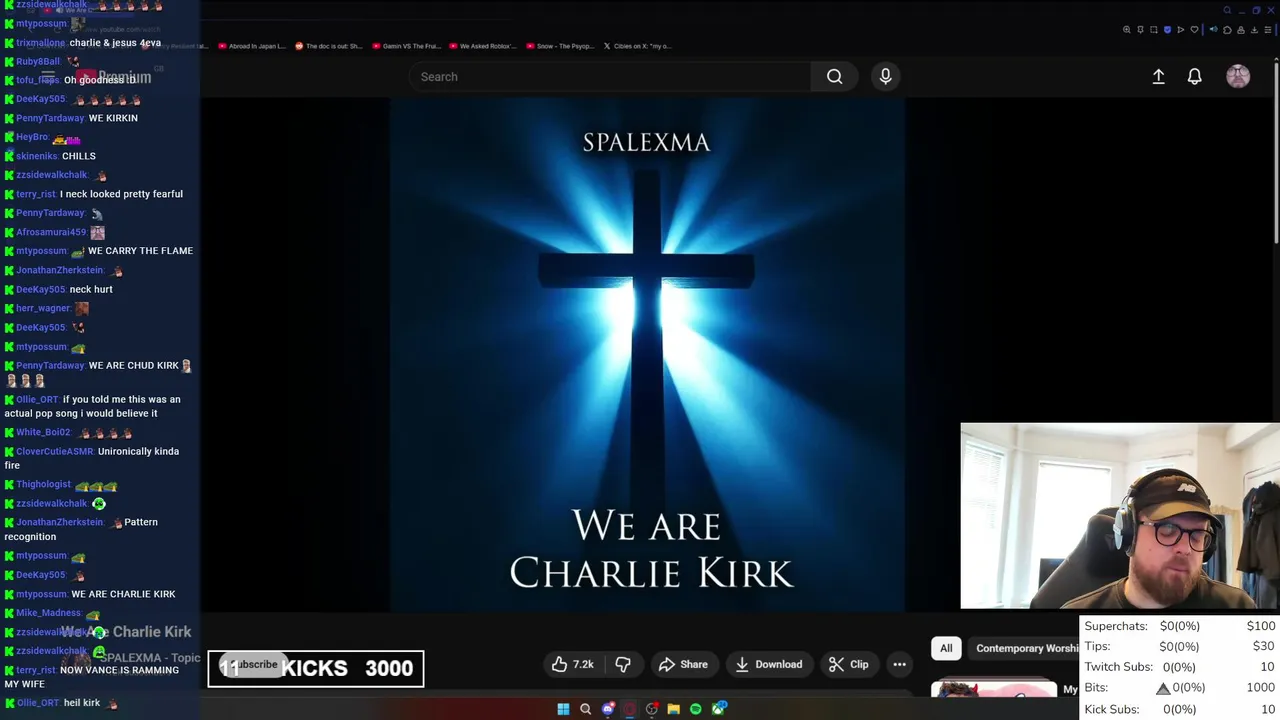
Task: Click DeeKay505 message 'neck hurt'
Action: point(91,289)
